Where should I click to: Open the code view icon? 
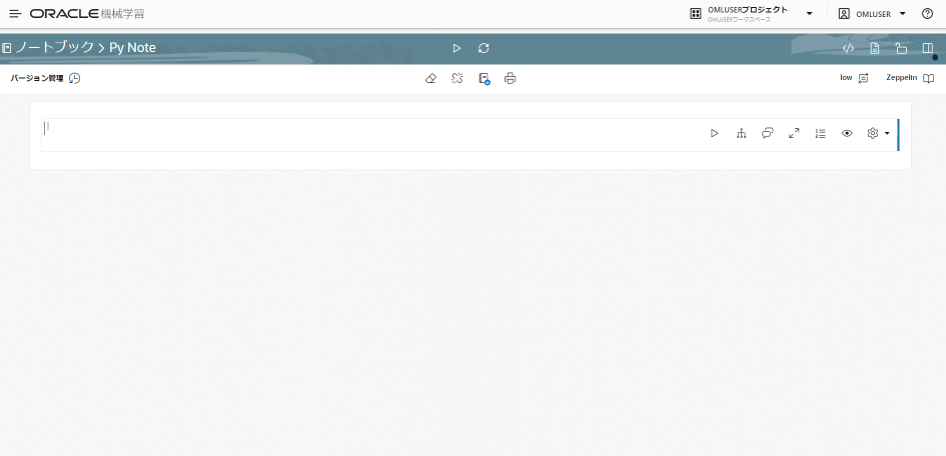tap(848, 48)
